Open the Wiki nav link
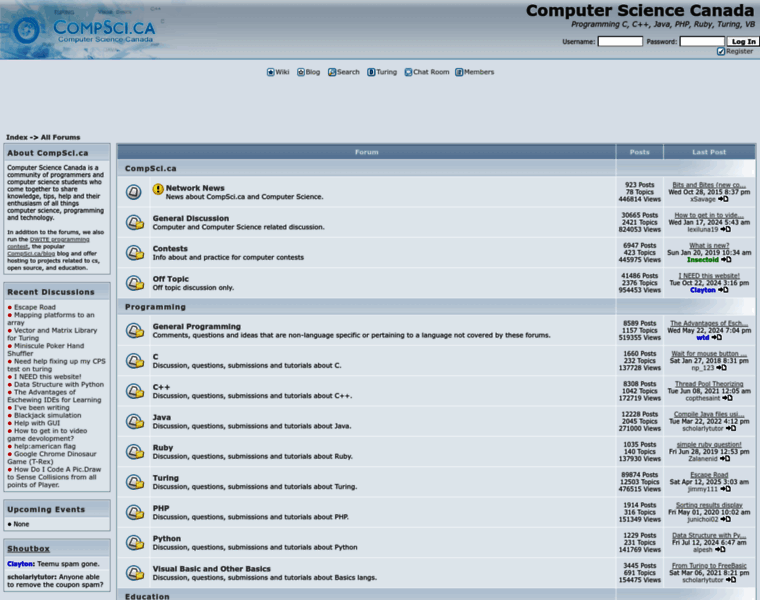This screenshot has width=760, height=600. point(278,72)
